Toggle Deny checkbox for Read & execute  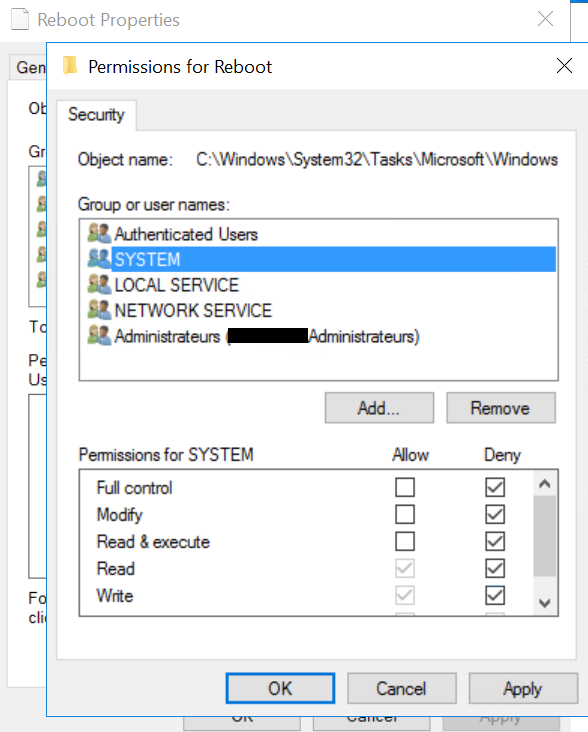(495, 542)
